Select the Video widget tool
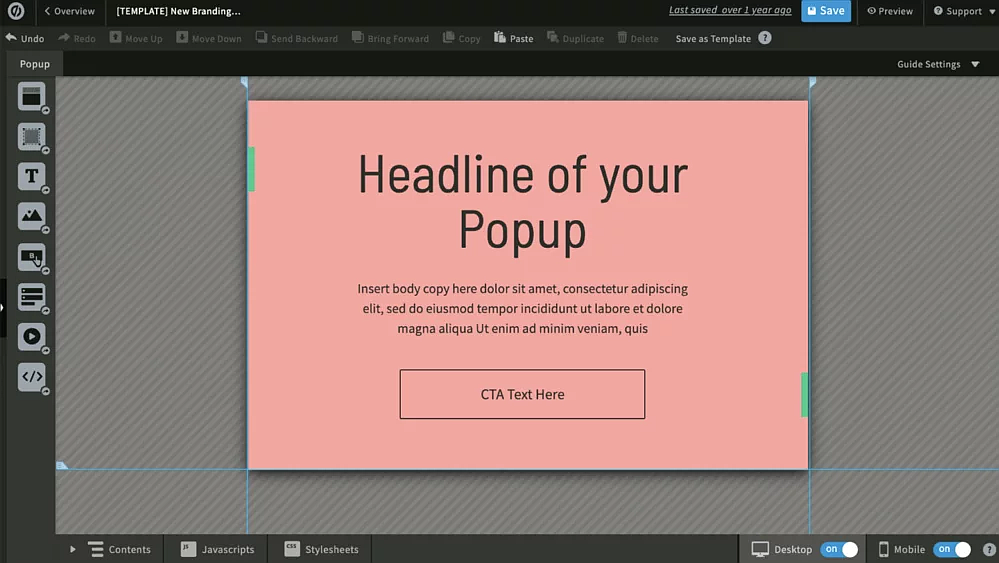The image size is (999, 563). tap(31, 337)
